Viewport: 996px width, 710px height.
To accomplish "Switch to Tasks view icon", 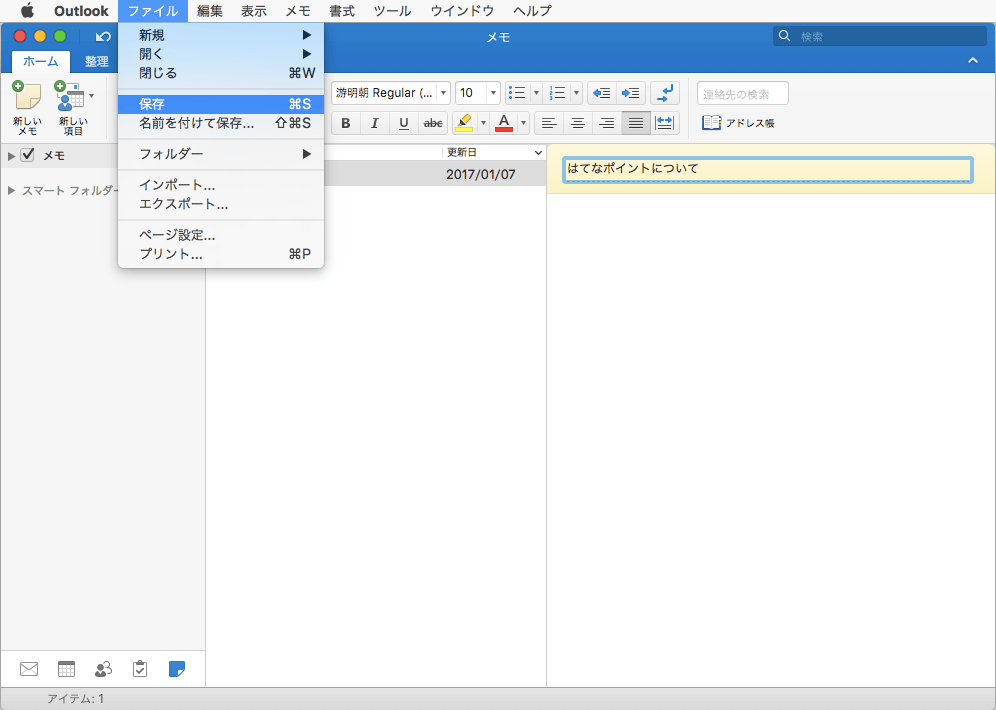I will pos(140,669).
